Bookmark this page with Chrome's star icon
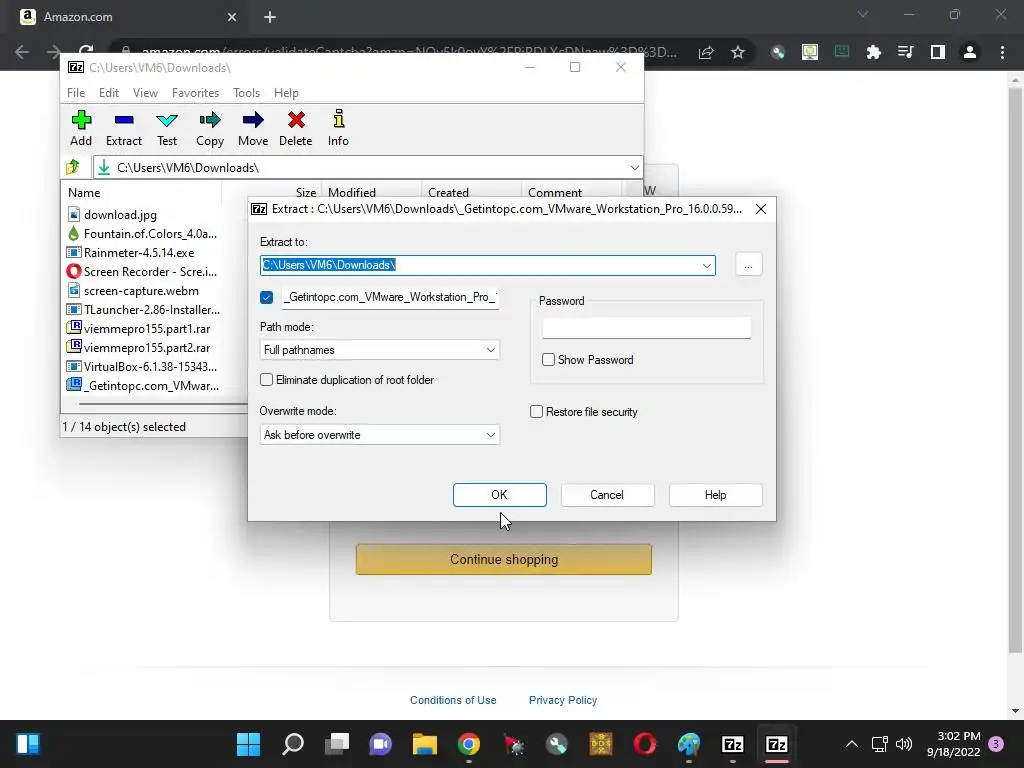This screenshot has width=1024, height=768. [738, 52]
